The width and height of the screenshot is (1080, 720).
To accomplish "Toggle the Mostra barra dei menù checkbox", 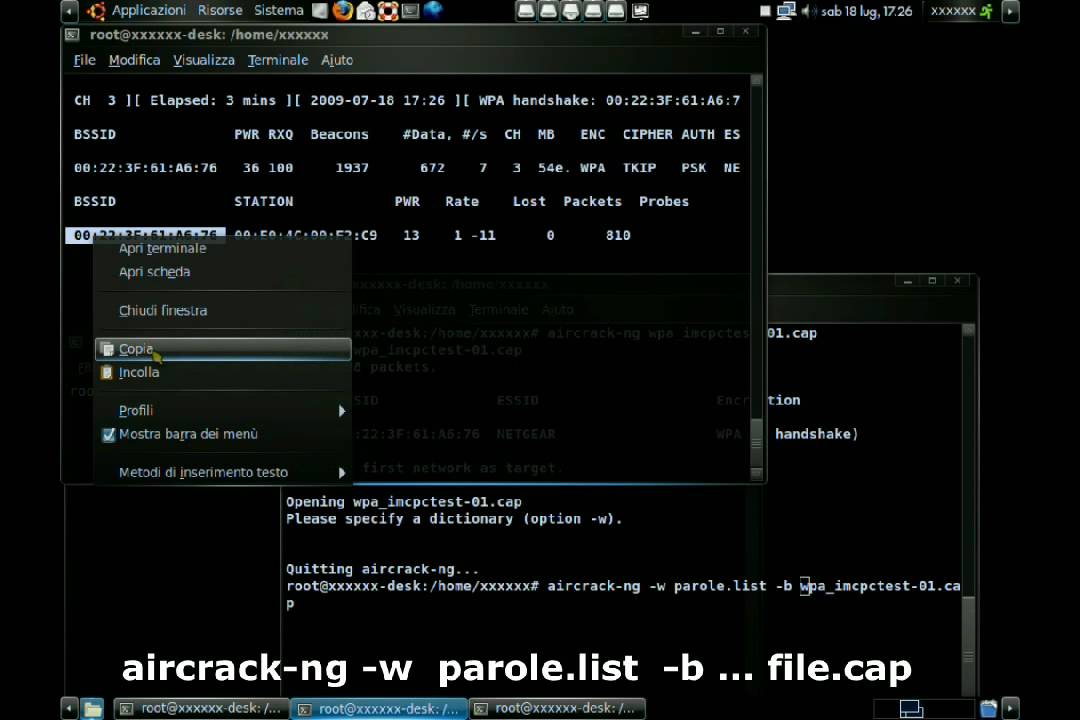I will [x=108, y=435].
